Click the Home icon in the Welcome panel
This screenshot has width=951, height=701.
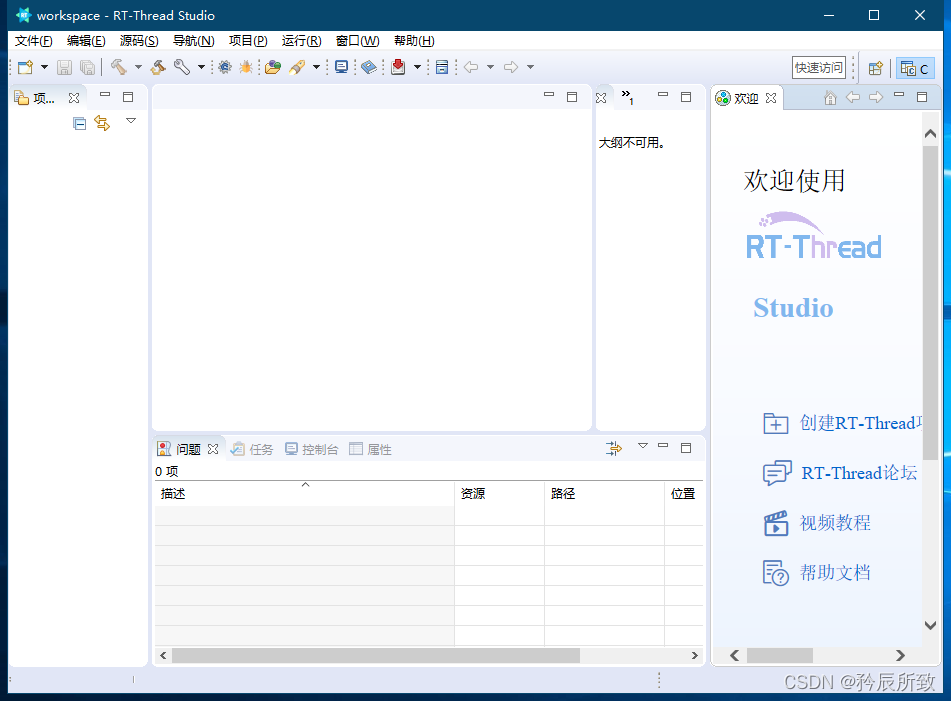pyautogui.click(x=831, y=97)
